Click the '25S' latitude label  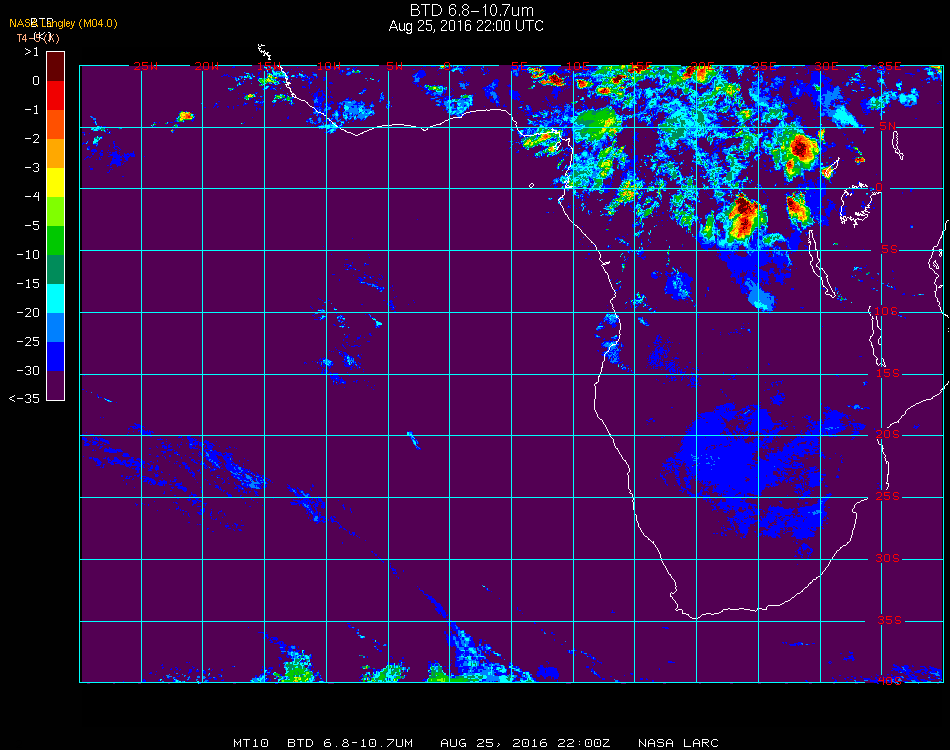pyautogui.click(x=888, y=497)
